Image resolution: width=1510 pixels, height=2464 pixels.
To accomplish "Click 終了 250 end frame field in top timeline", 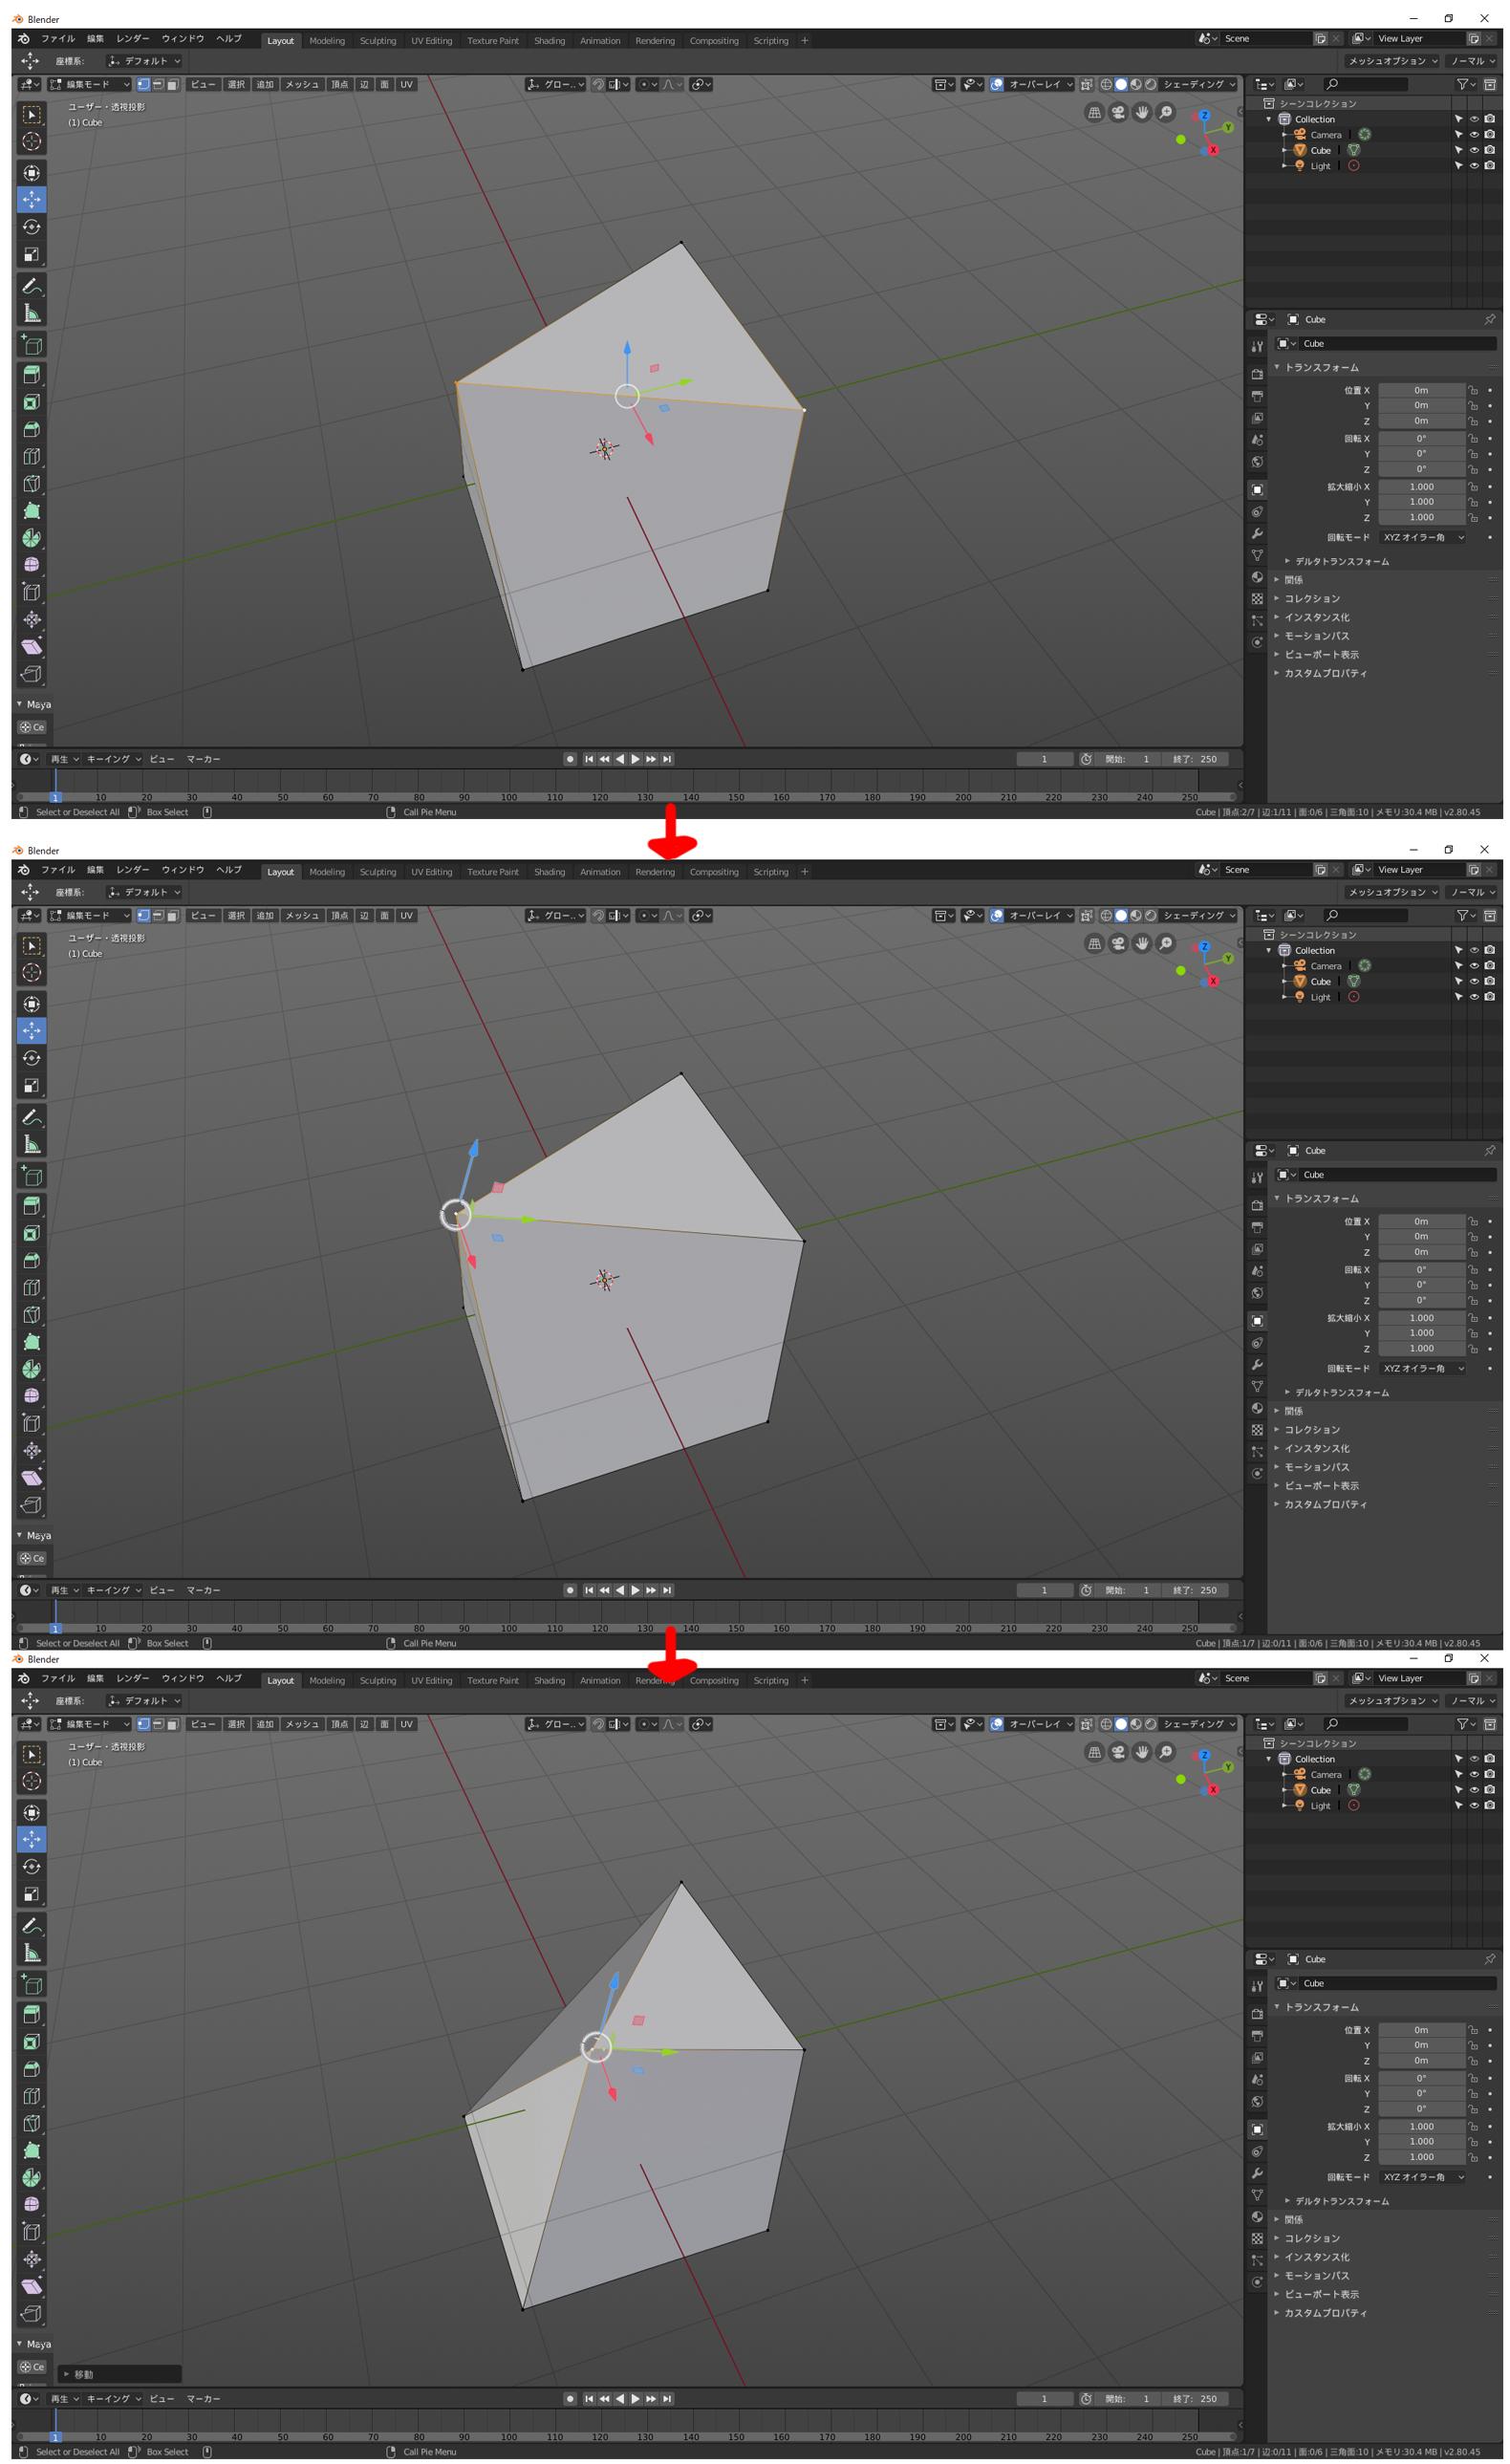I will pos(1195,759).
